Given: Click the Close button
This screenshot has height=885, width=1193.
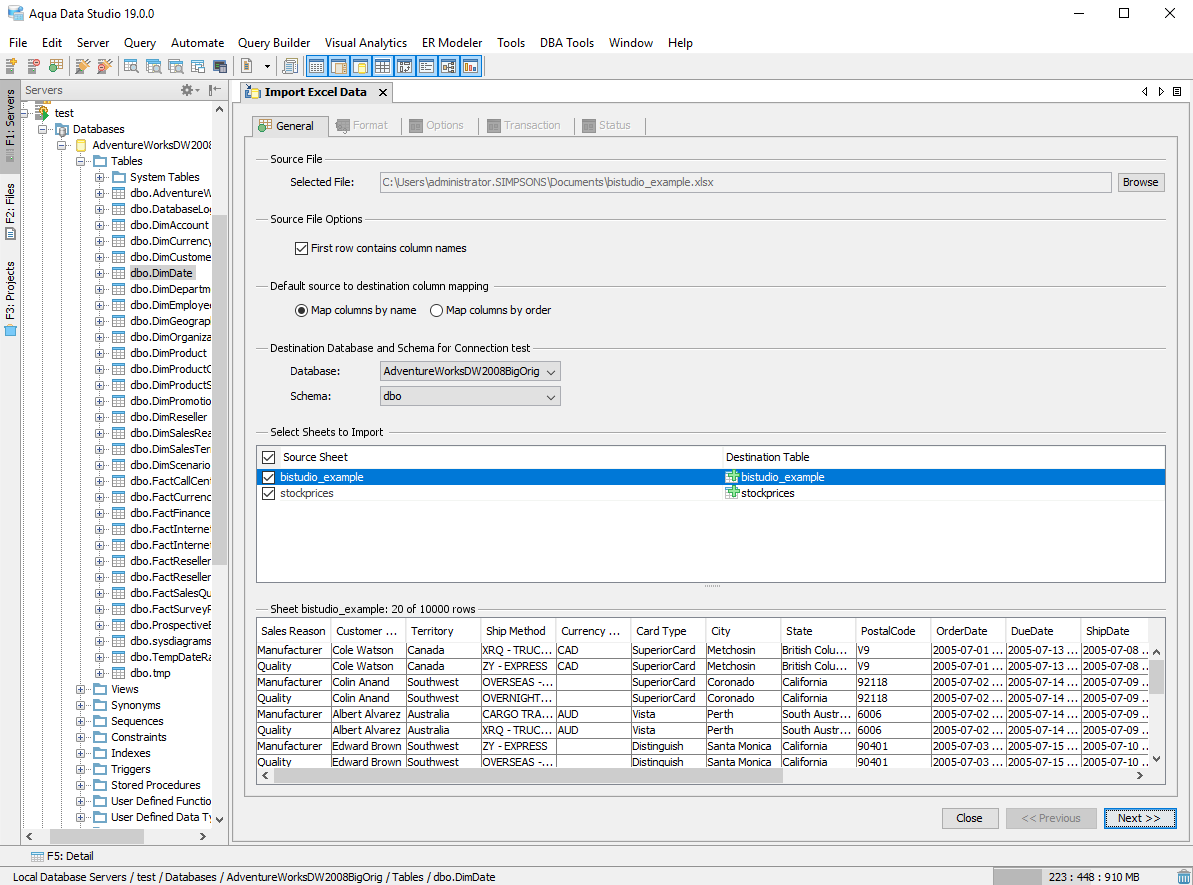Looking at the screenshot, I should point(969,818).
